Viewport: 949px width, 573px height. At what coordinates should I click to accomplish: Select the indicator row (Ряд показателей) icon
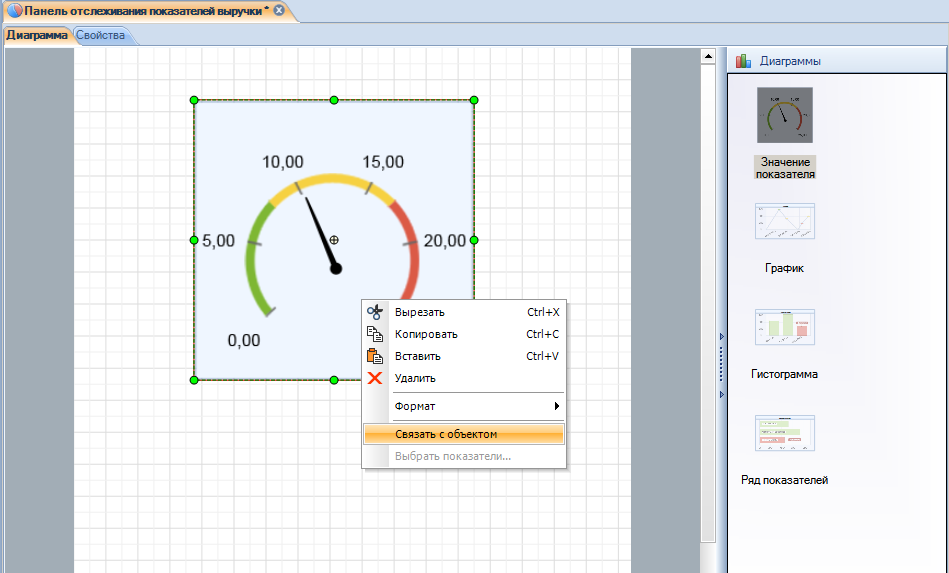tap(785, 433)
